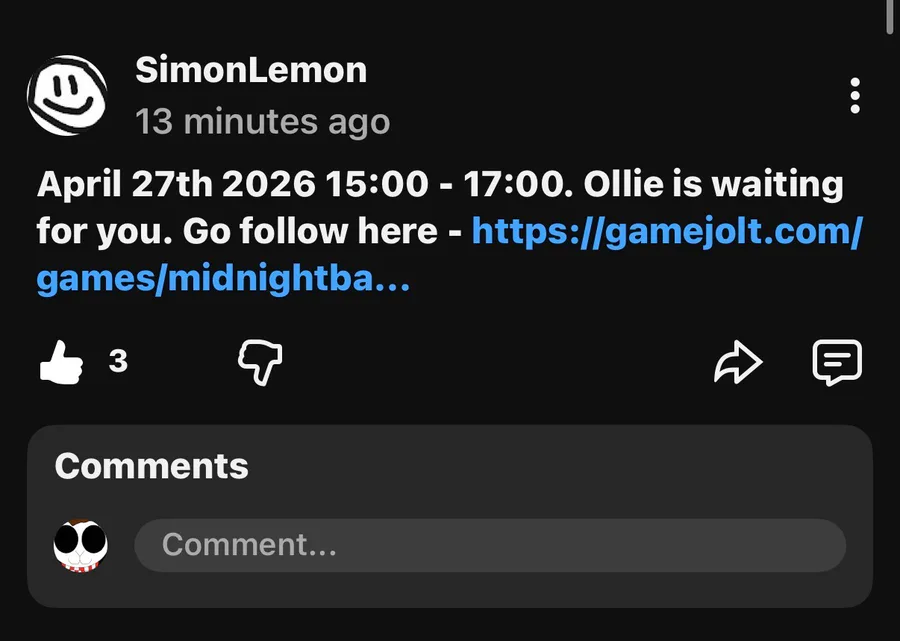Follow the 'games/midnightba...' link continuation
The image size is (900, 641).
point(223,280)
